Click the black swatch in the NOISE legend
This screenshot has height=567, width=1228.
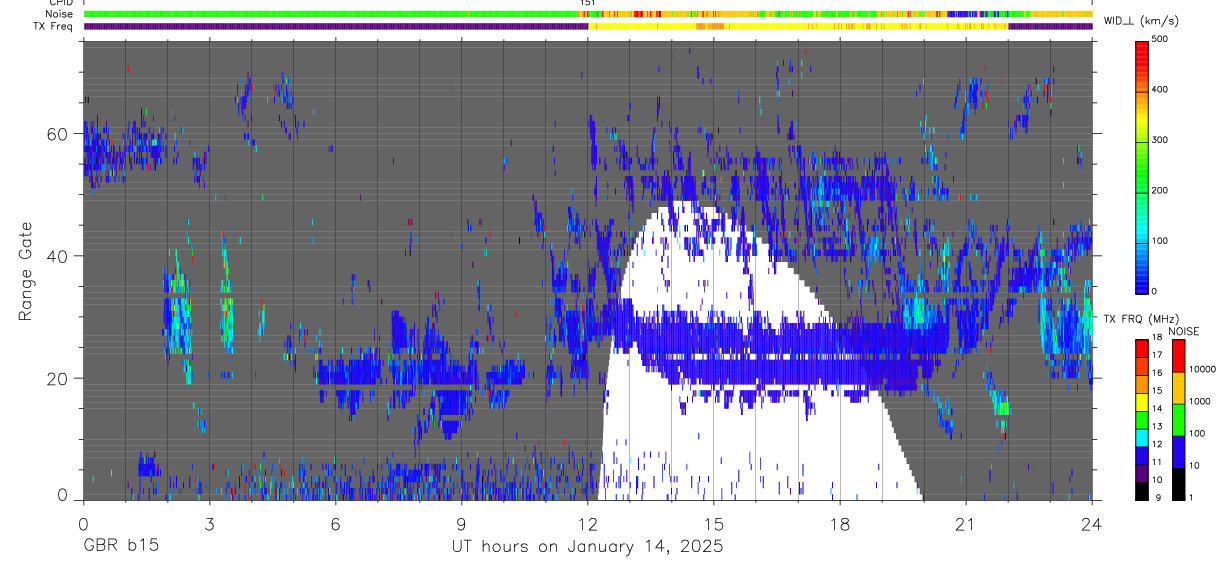(1178, 483)
